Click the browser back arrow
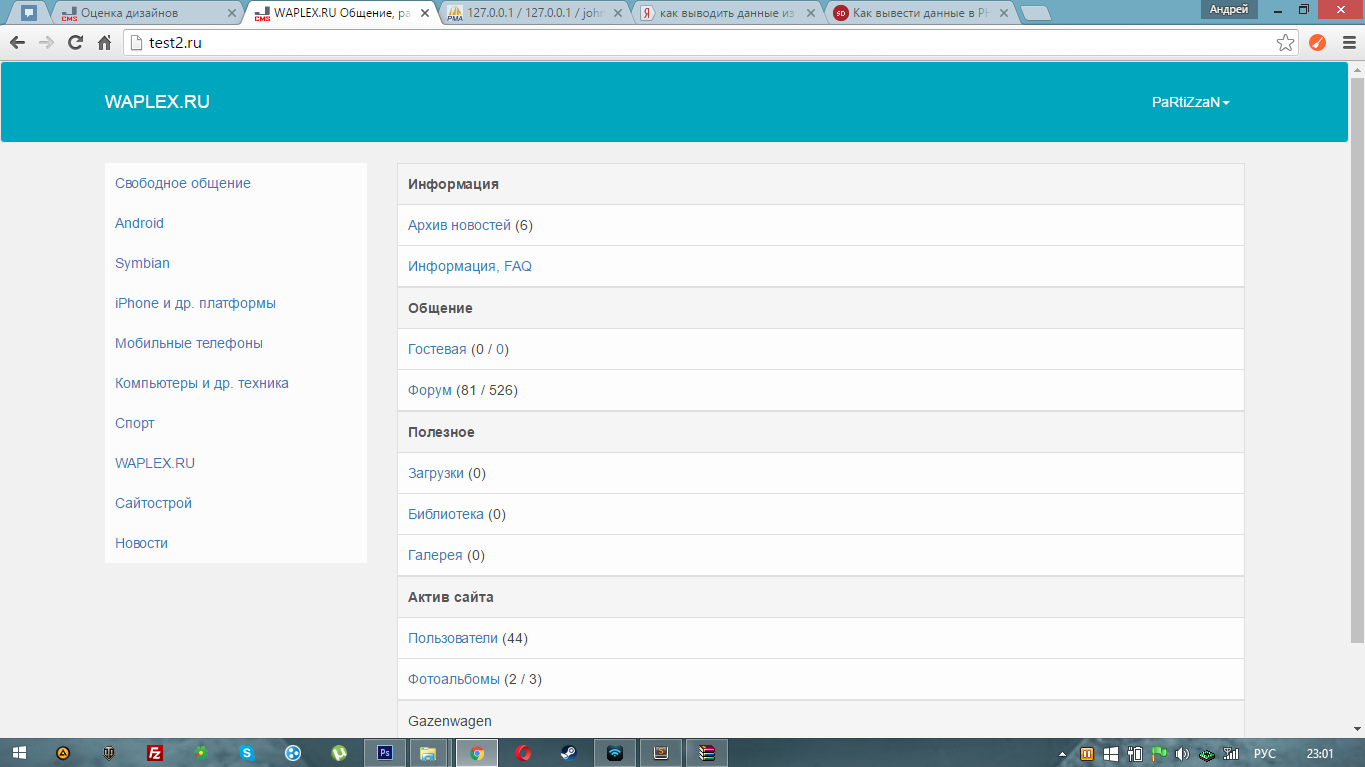Image resolution: width=1365 pixels, height=767 pixels. coord(17,42)
